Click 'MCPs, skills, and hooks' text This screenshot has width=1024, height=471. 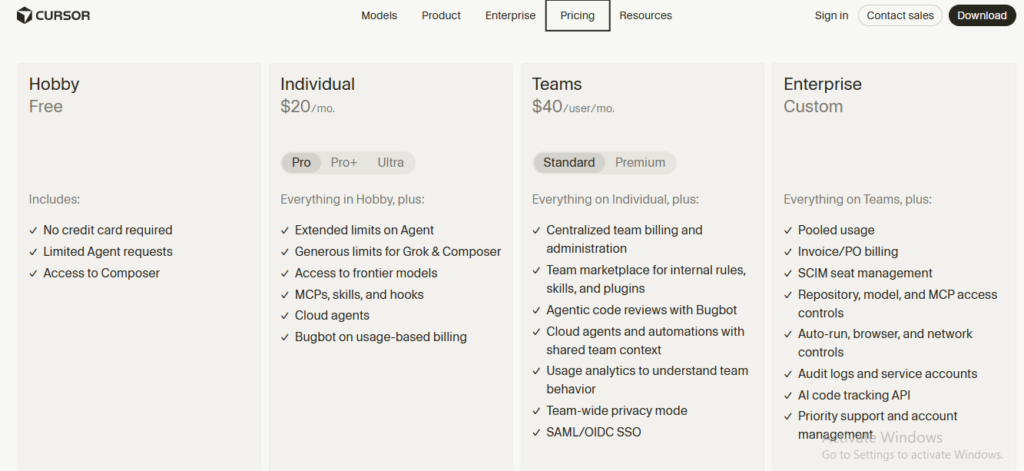click(x=359, y=295)
